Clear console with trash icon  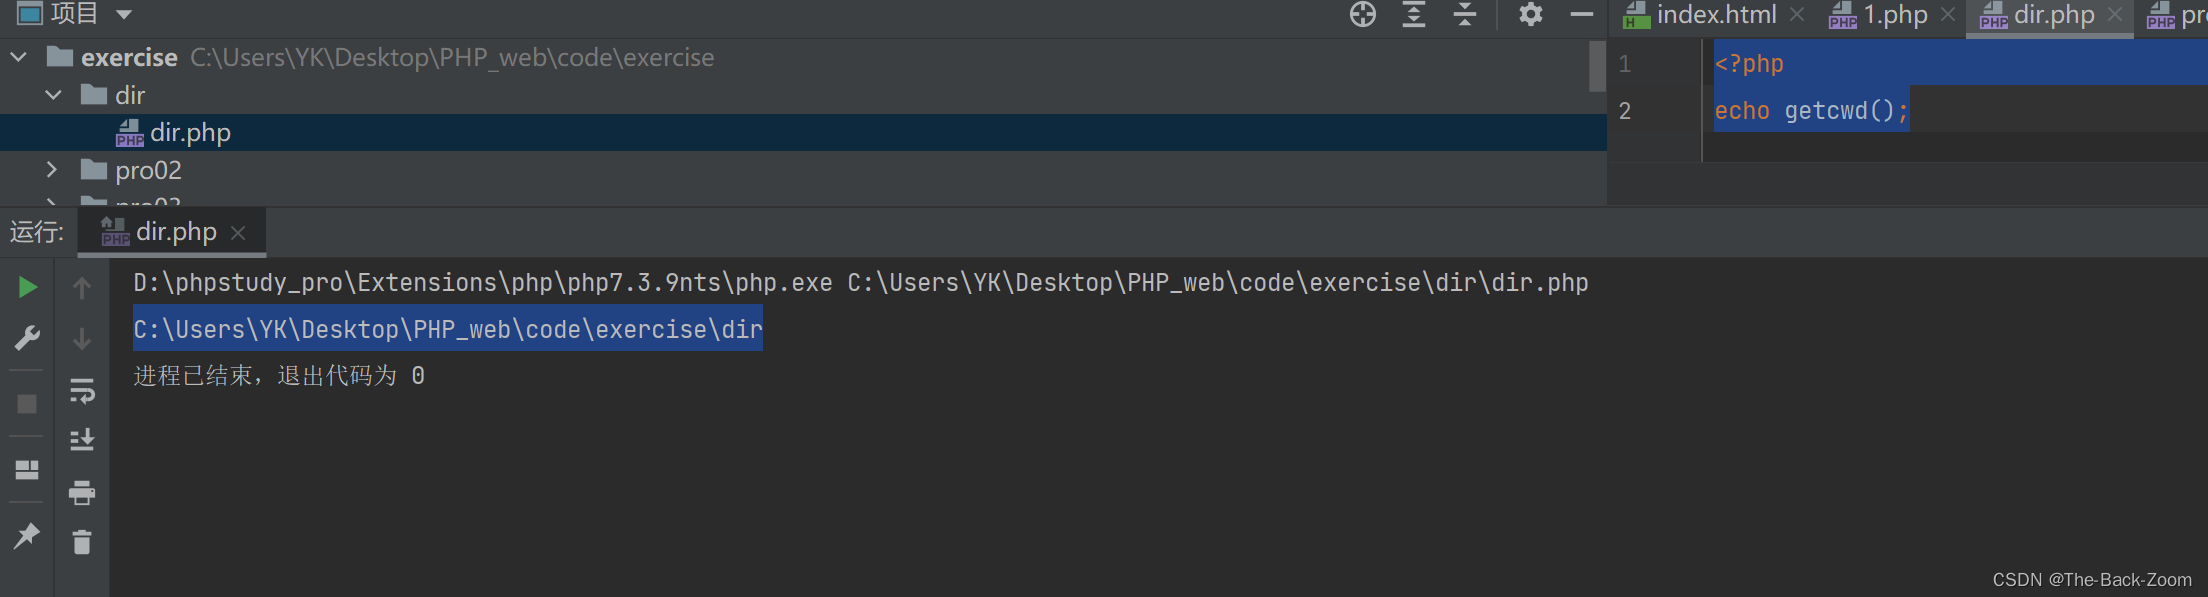coord(82,542)
